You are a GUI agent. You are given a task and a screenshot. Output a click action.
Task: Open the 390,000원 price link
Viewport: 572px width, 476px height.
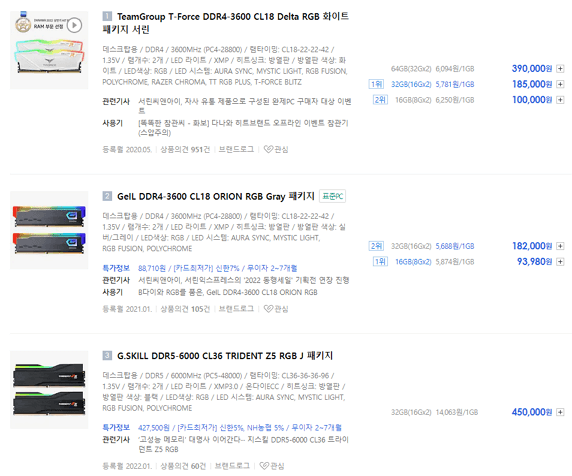532,69
